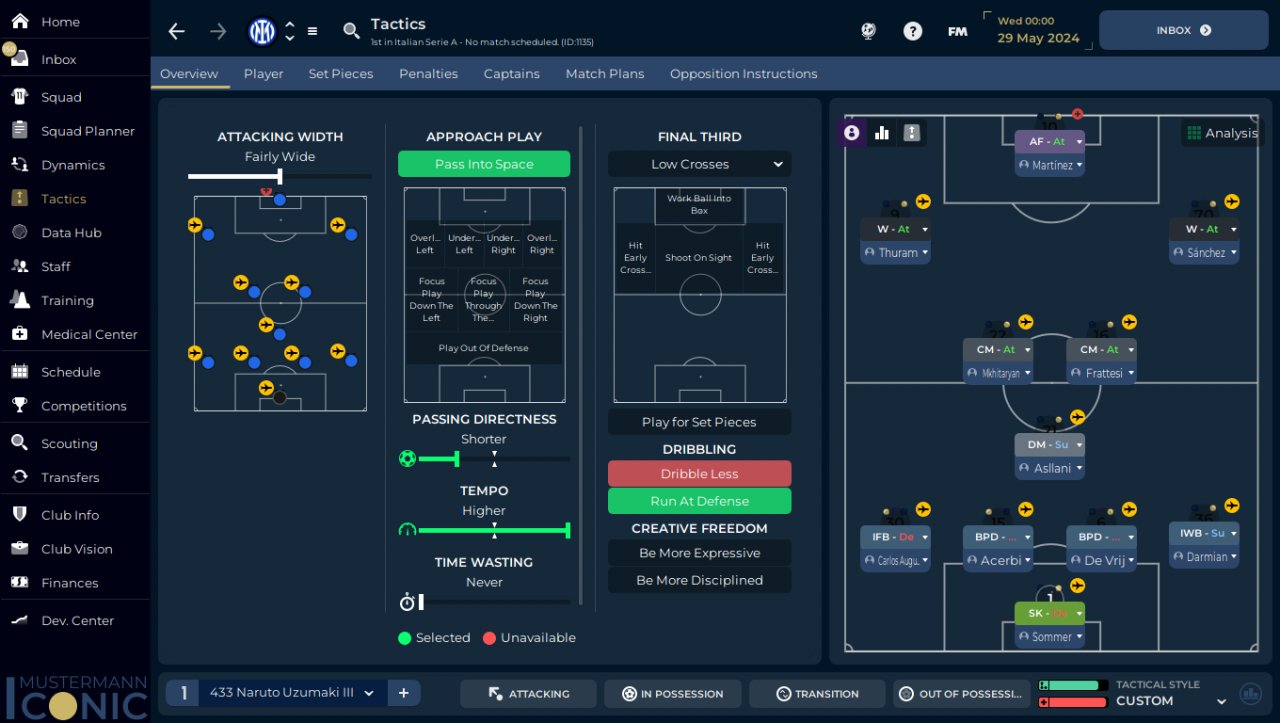Open the TRANSITION instructions
The height and width of the screenshot is (723, 1280).
point(817,693)
